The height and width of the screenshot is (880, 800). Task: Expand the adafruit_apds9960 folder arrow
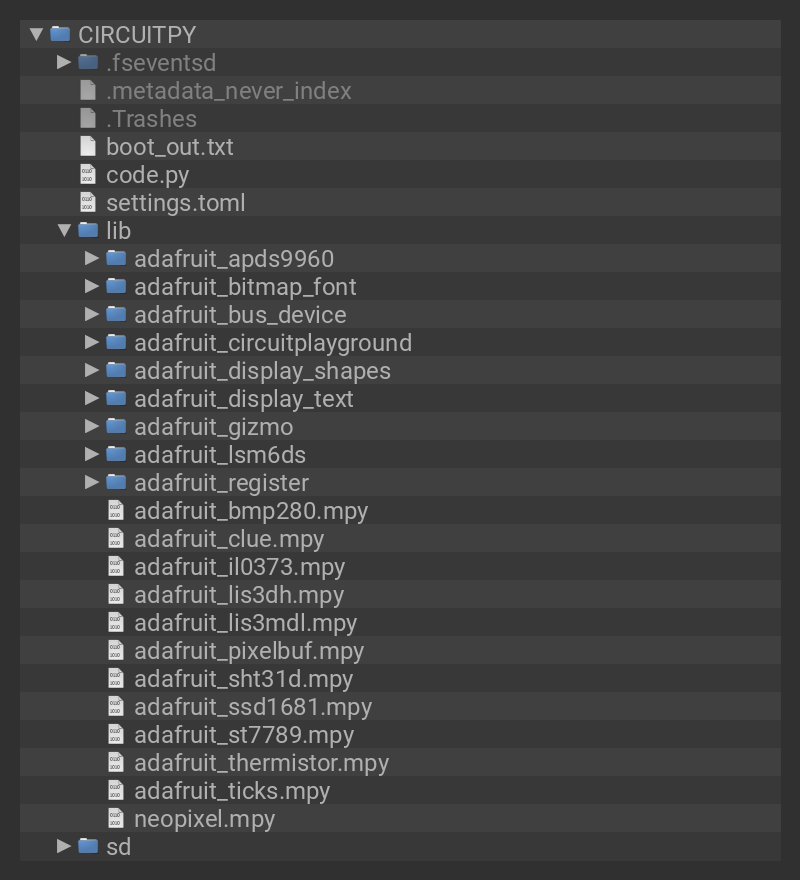coord(92,258)
